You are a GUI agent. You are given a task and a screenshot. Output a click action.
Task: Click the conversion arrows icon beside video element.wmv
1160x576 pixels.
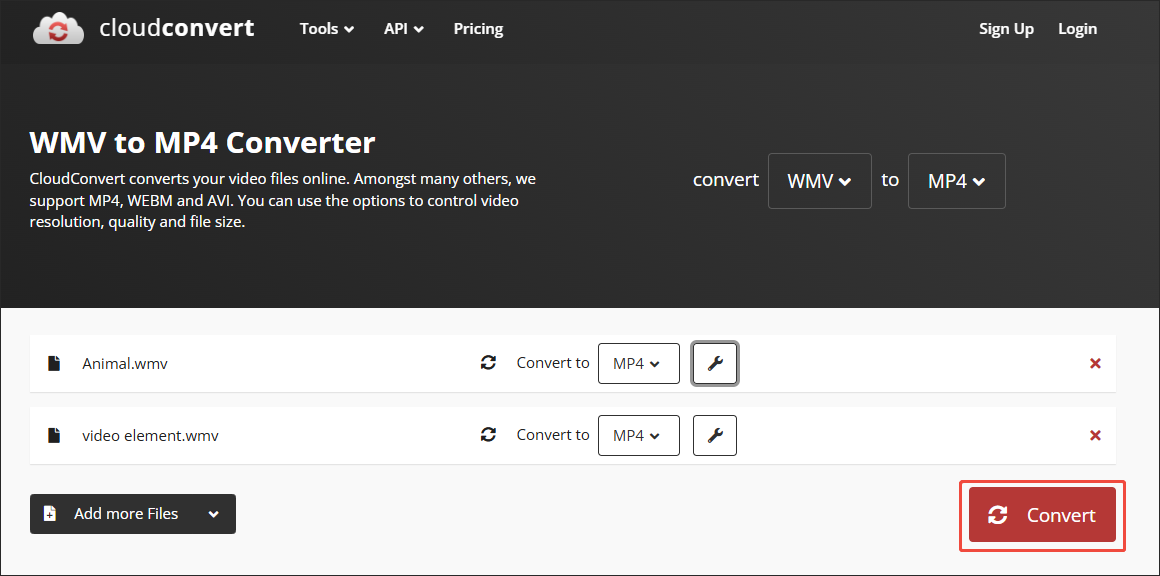(488, 435)
